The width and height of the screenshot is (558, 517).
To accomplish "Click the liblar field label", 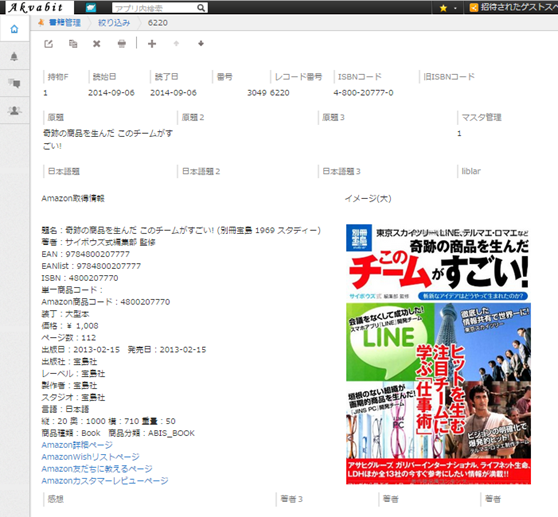I will pos(471,172).
